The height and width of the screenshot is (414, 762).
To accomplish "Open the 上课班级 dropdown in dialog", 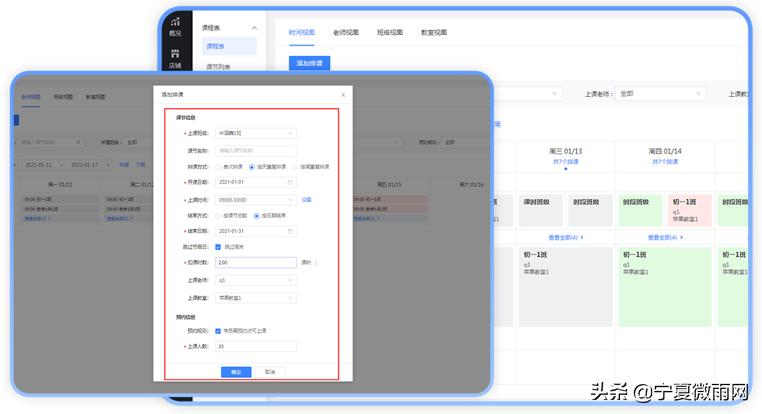I will pyautogui.click(x=256, y=133).
